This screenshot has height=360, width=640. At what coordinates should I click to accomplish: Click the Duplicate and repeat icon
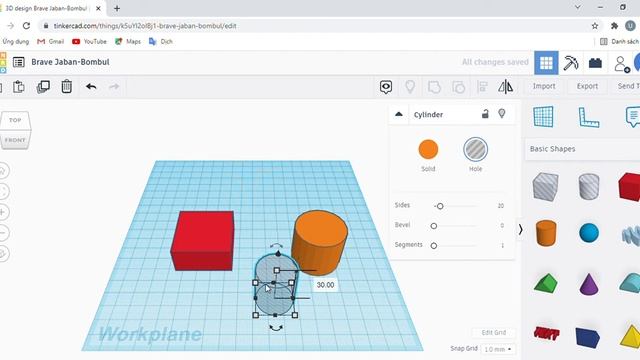coord(43,87)
